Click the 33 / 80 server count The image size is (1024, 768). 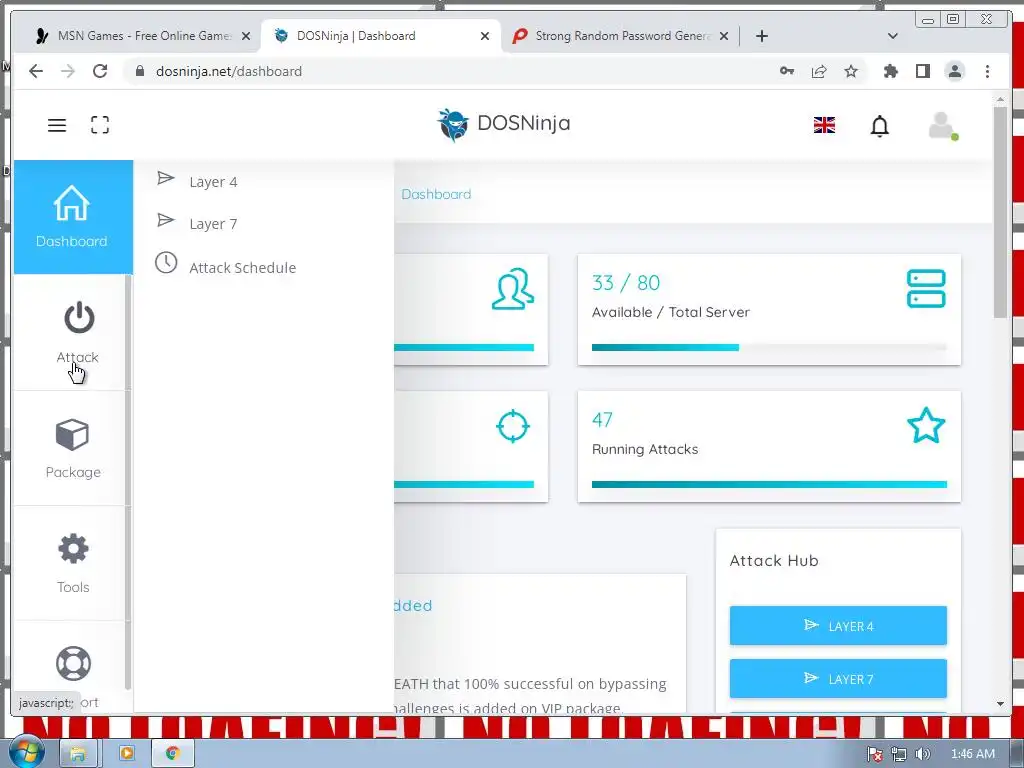point(626,283)
